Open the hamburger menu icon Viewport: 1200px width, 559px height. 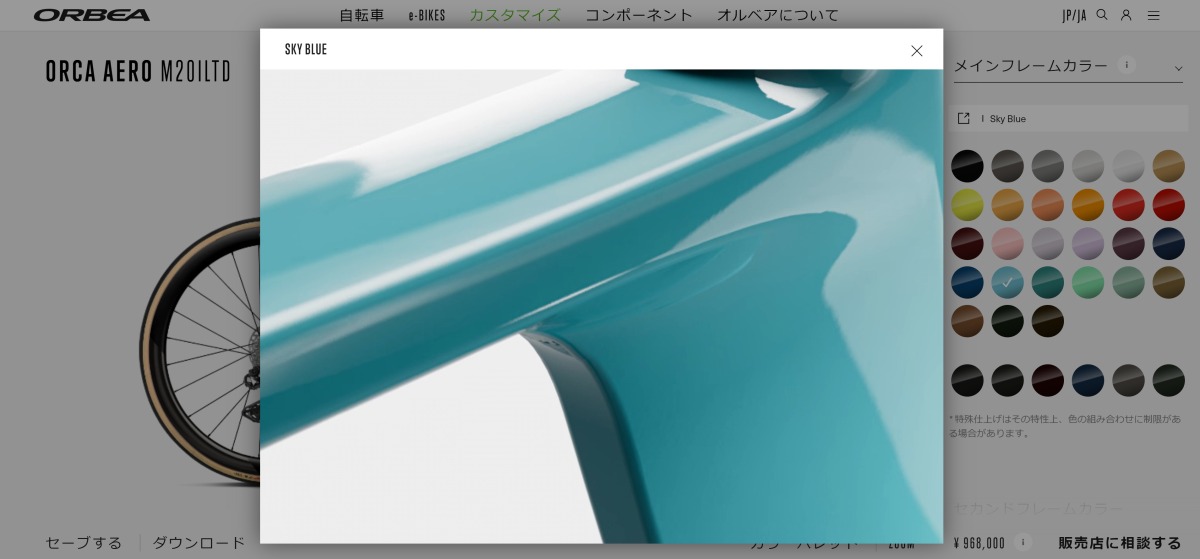1154,15
